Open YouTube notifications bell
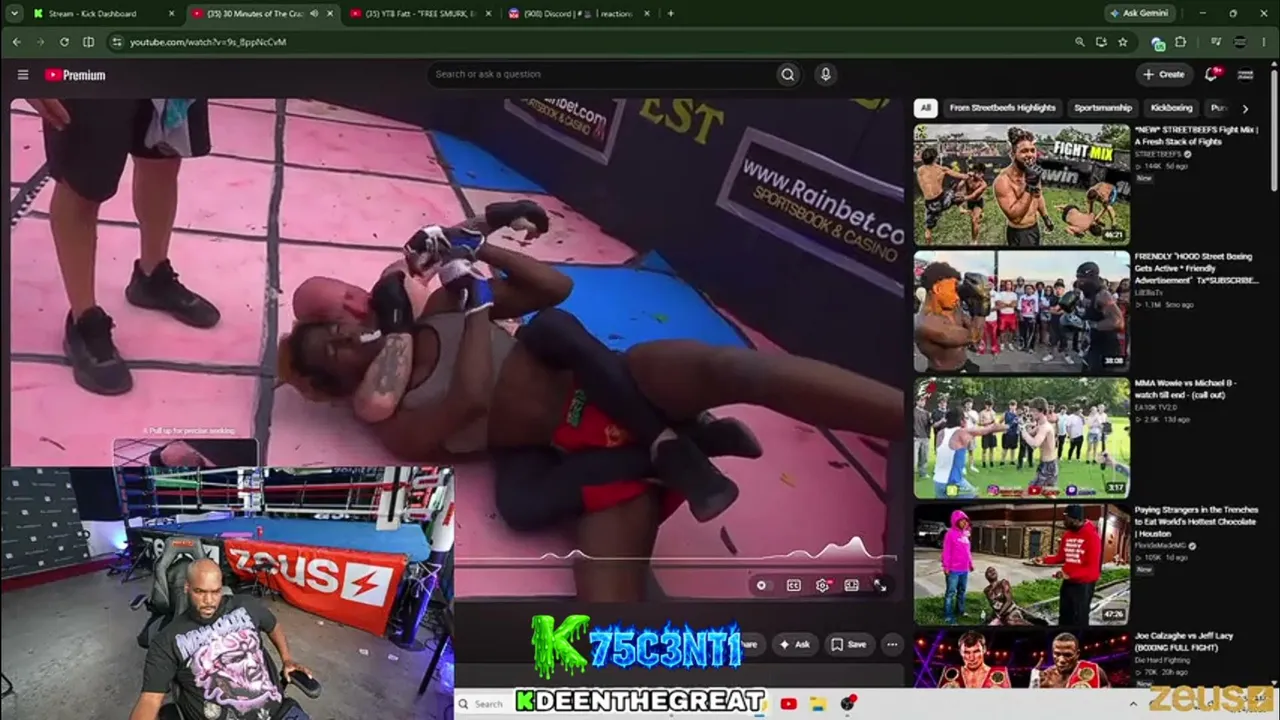 point(1211,74)
